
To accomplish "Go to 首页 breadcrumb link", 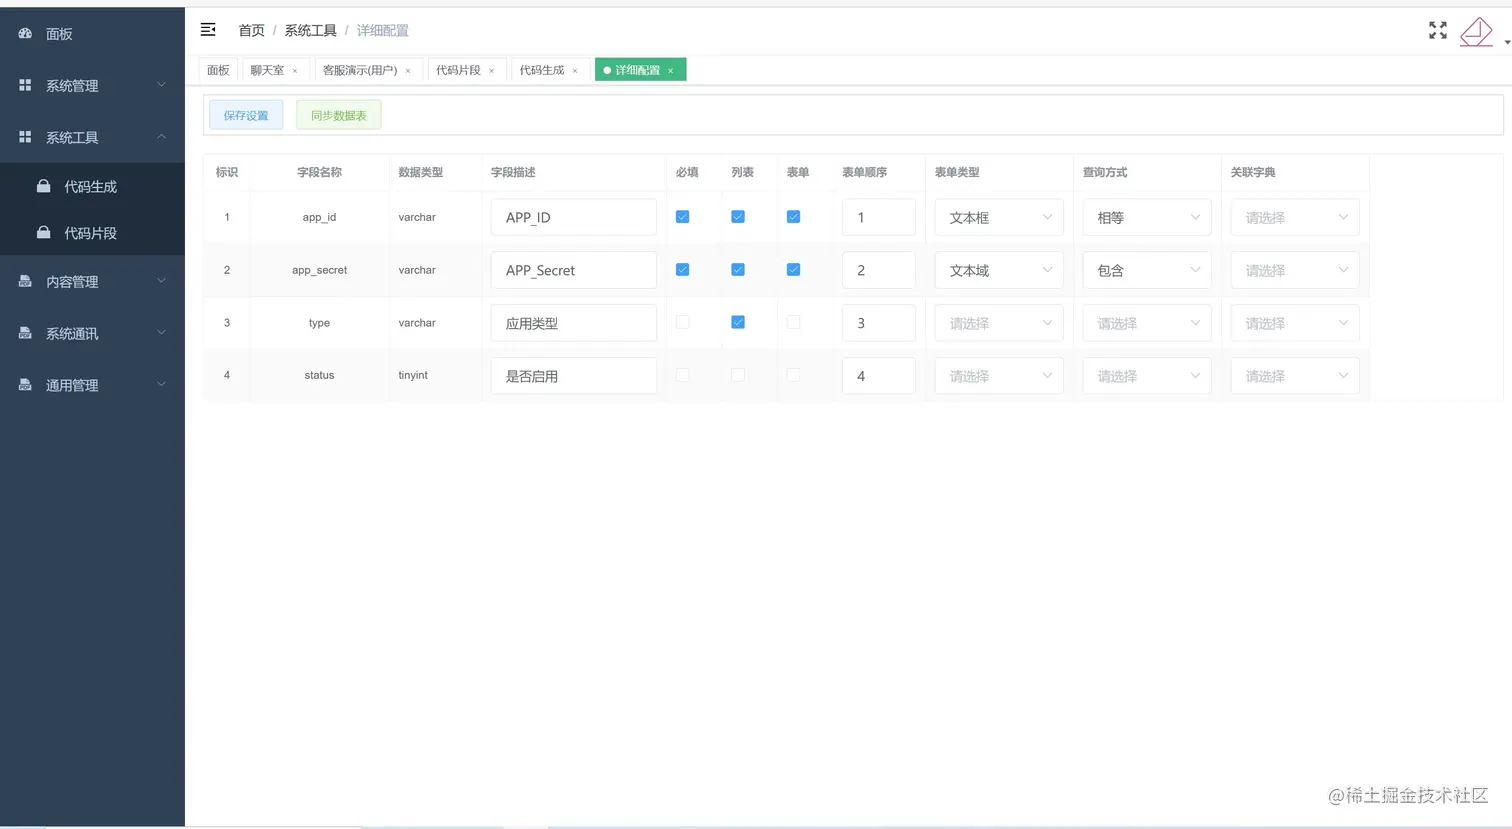I will coord(251,31).
